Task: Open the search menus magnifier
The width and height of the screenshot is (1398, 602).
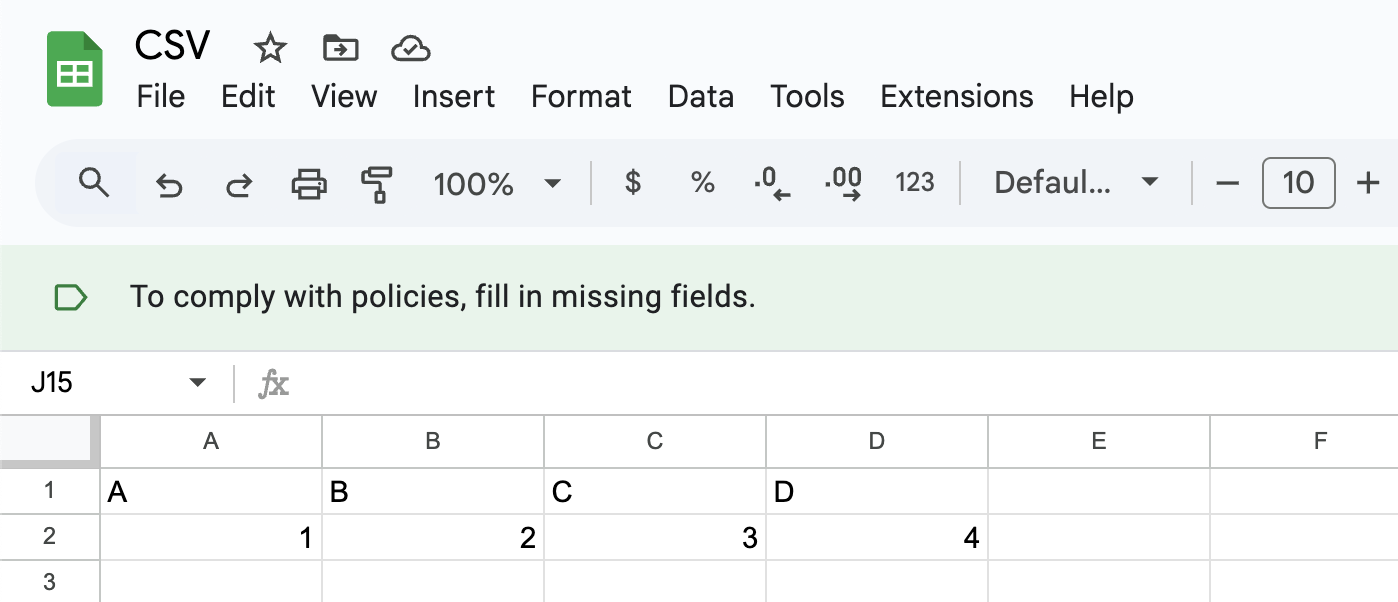Action: click(94, 183)
